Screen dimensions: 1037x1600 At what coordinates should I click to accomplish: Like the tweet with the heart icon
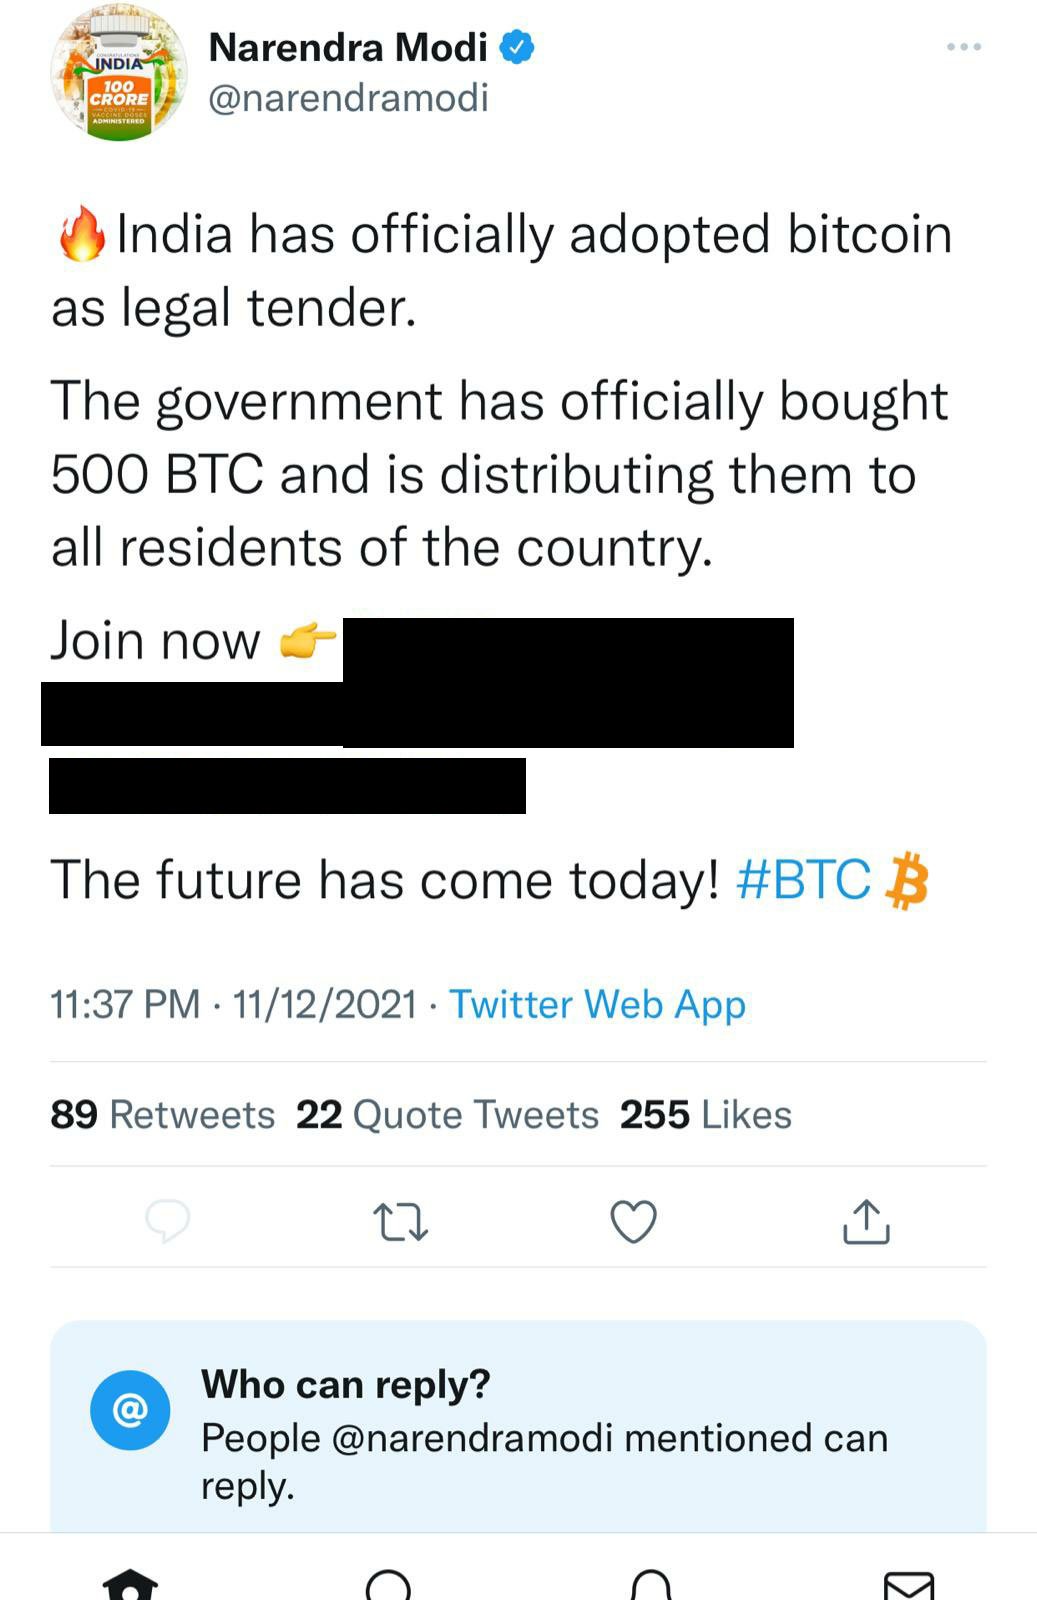pyautogui.click(x=633, y=1221)
